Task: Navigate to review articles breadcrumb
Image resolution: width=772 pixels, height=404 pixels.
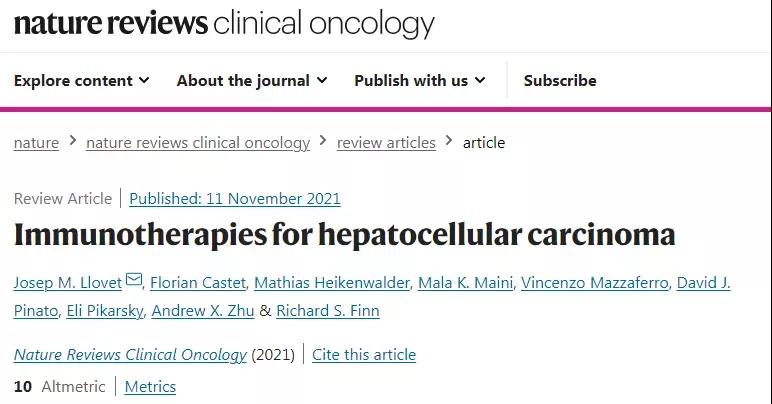Action: click(386, 143)
